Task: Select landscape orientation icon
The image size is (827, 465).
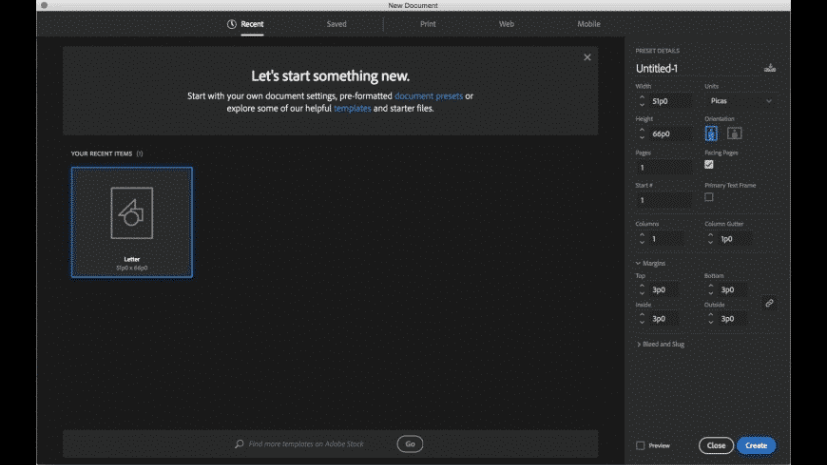Action: [x=734, y=133]
